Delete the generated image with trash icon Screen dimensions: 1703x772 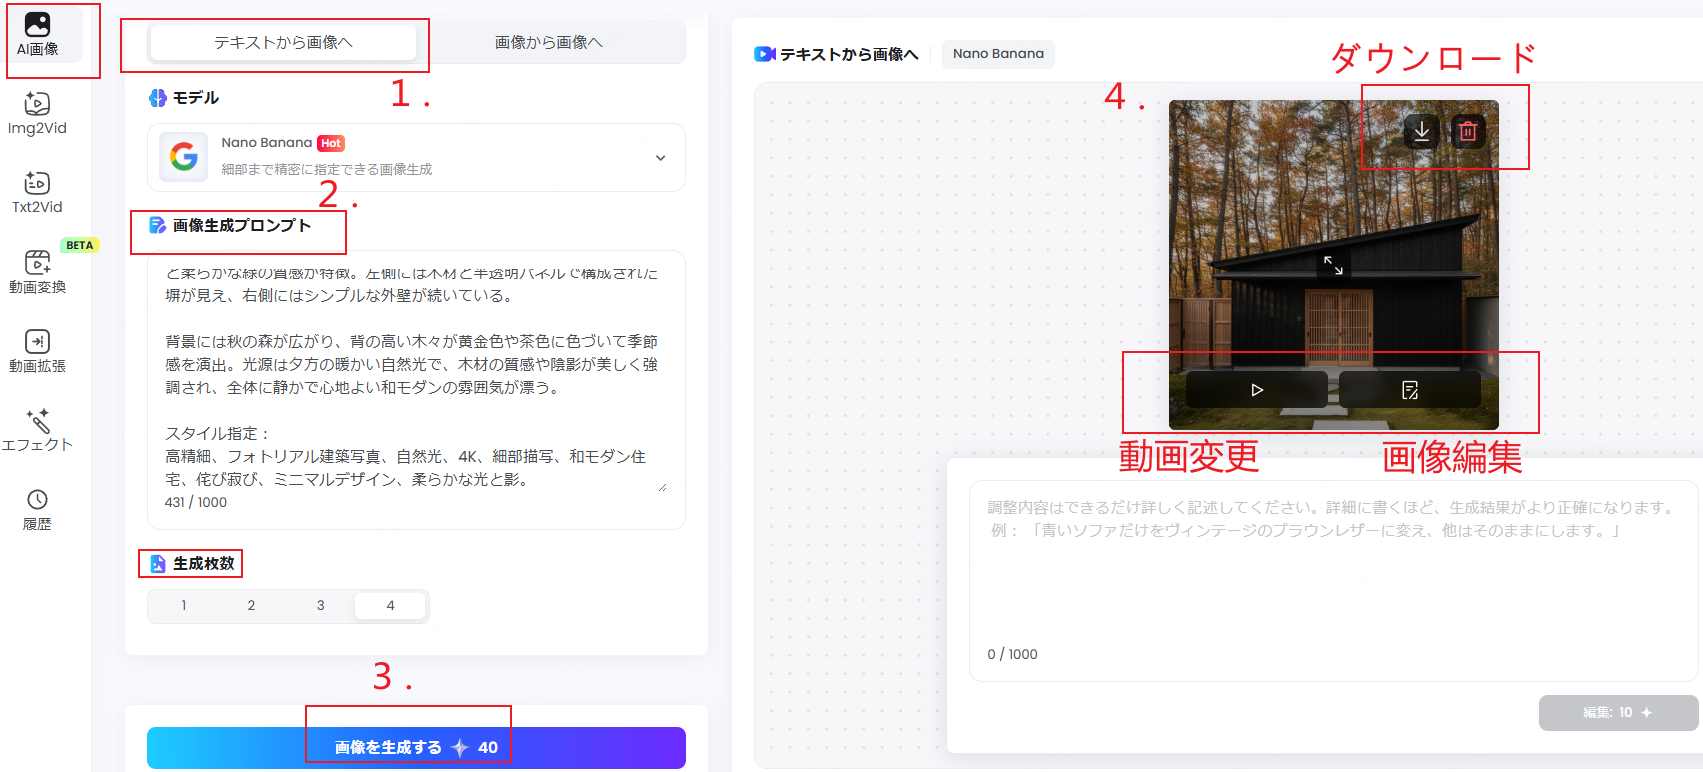pos(1468,131)
